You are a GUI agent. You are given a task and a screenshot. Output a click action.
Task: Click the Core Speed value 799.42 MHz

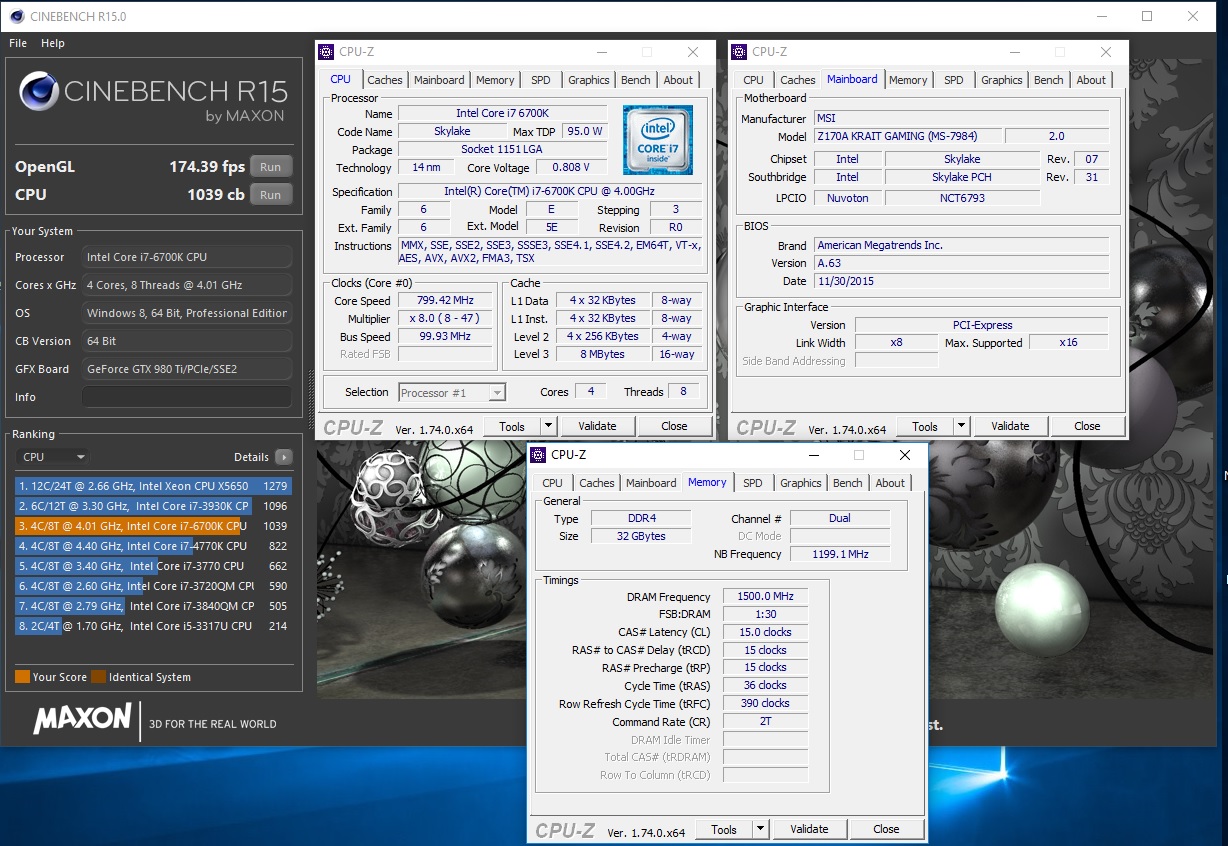point(446,300)
